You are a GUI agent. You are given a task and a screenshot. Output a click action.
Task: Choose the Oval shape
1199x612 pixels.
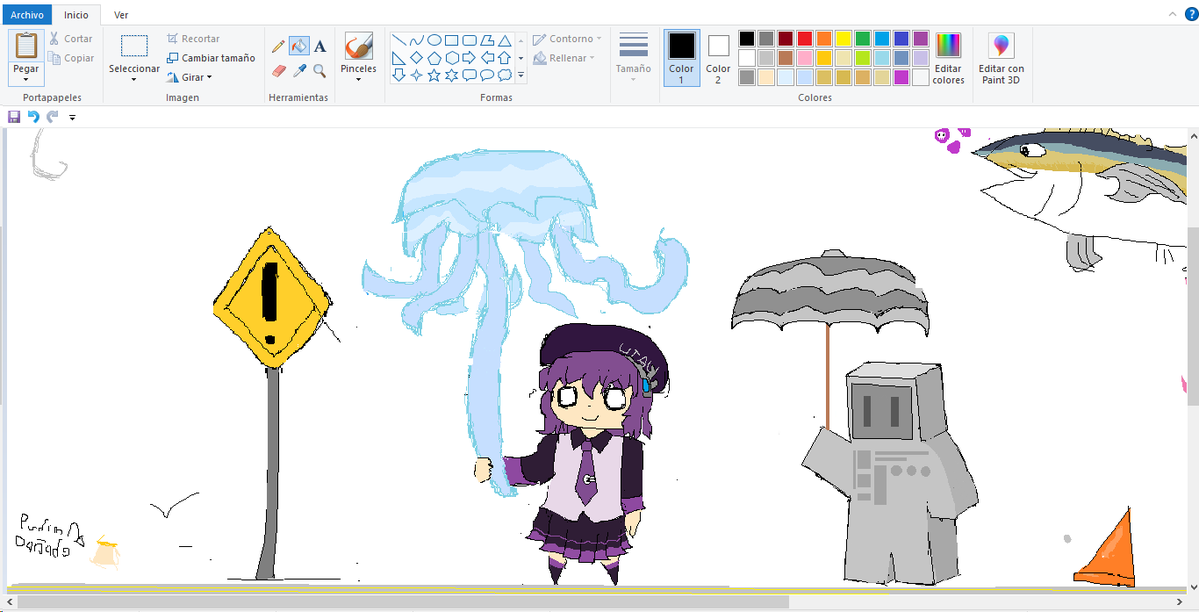tap(434, 41)
